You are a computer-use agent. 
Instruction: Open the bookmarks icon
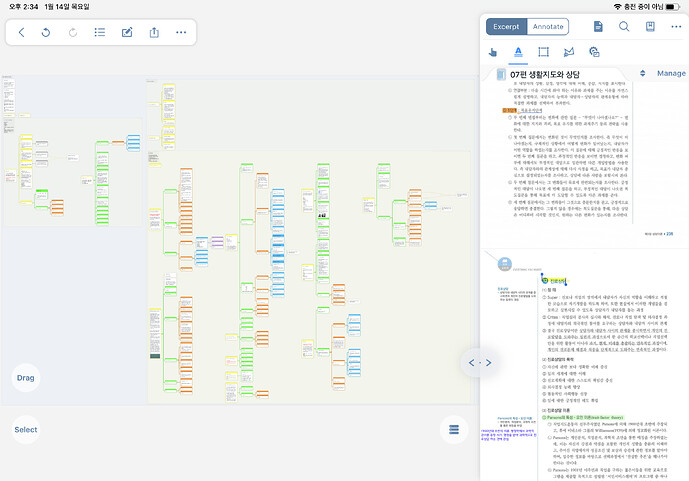650,26
